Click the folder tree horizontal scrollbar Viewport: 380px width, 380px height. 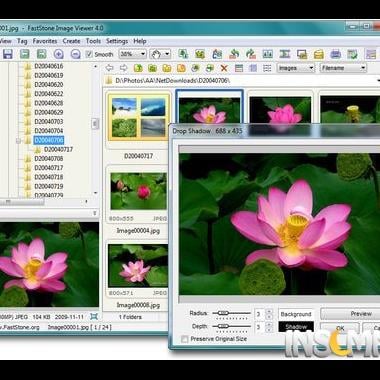click(x=22, y=202)
